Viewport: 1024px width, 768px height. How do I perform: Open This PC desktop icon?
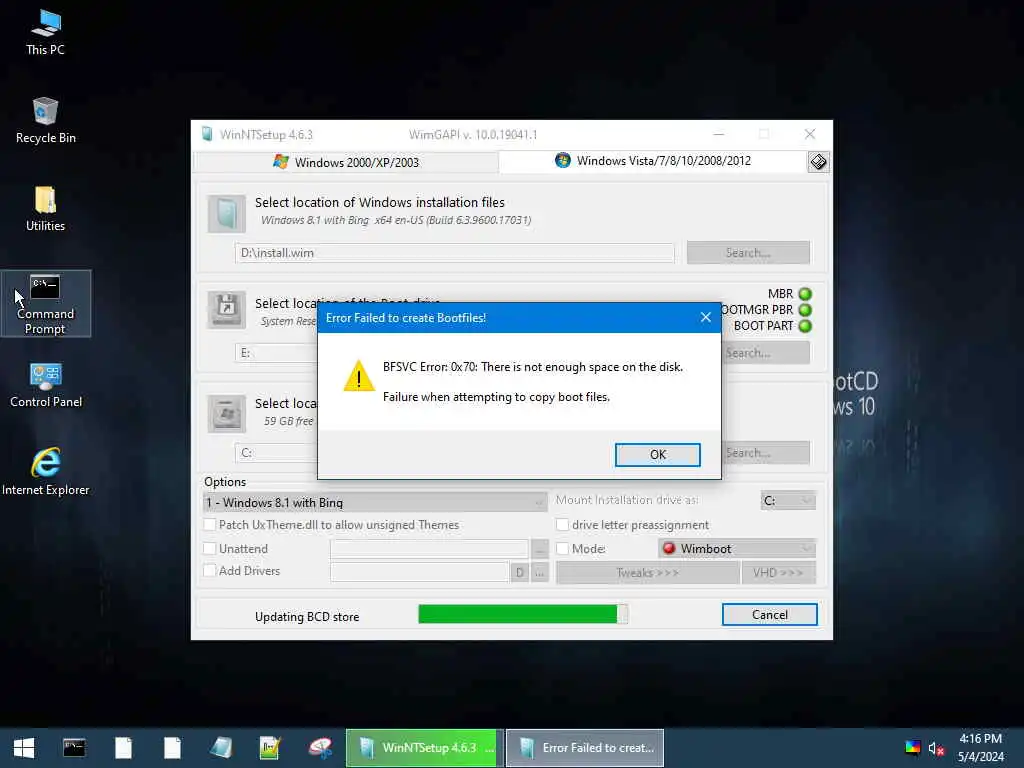45,33
